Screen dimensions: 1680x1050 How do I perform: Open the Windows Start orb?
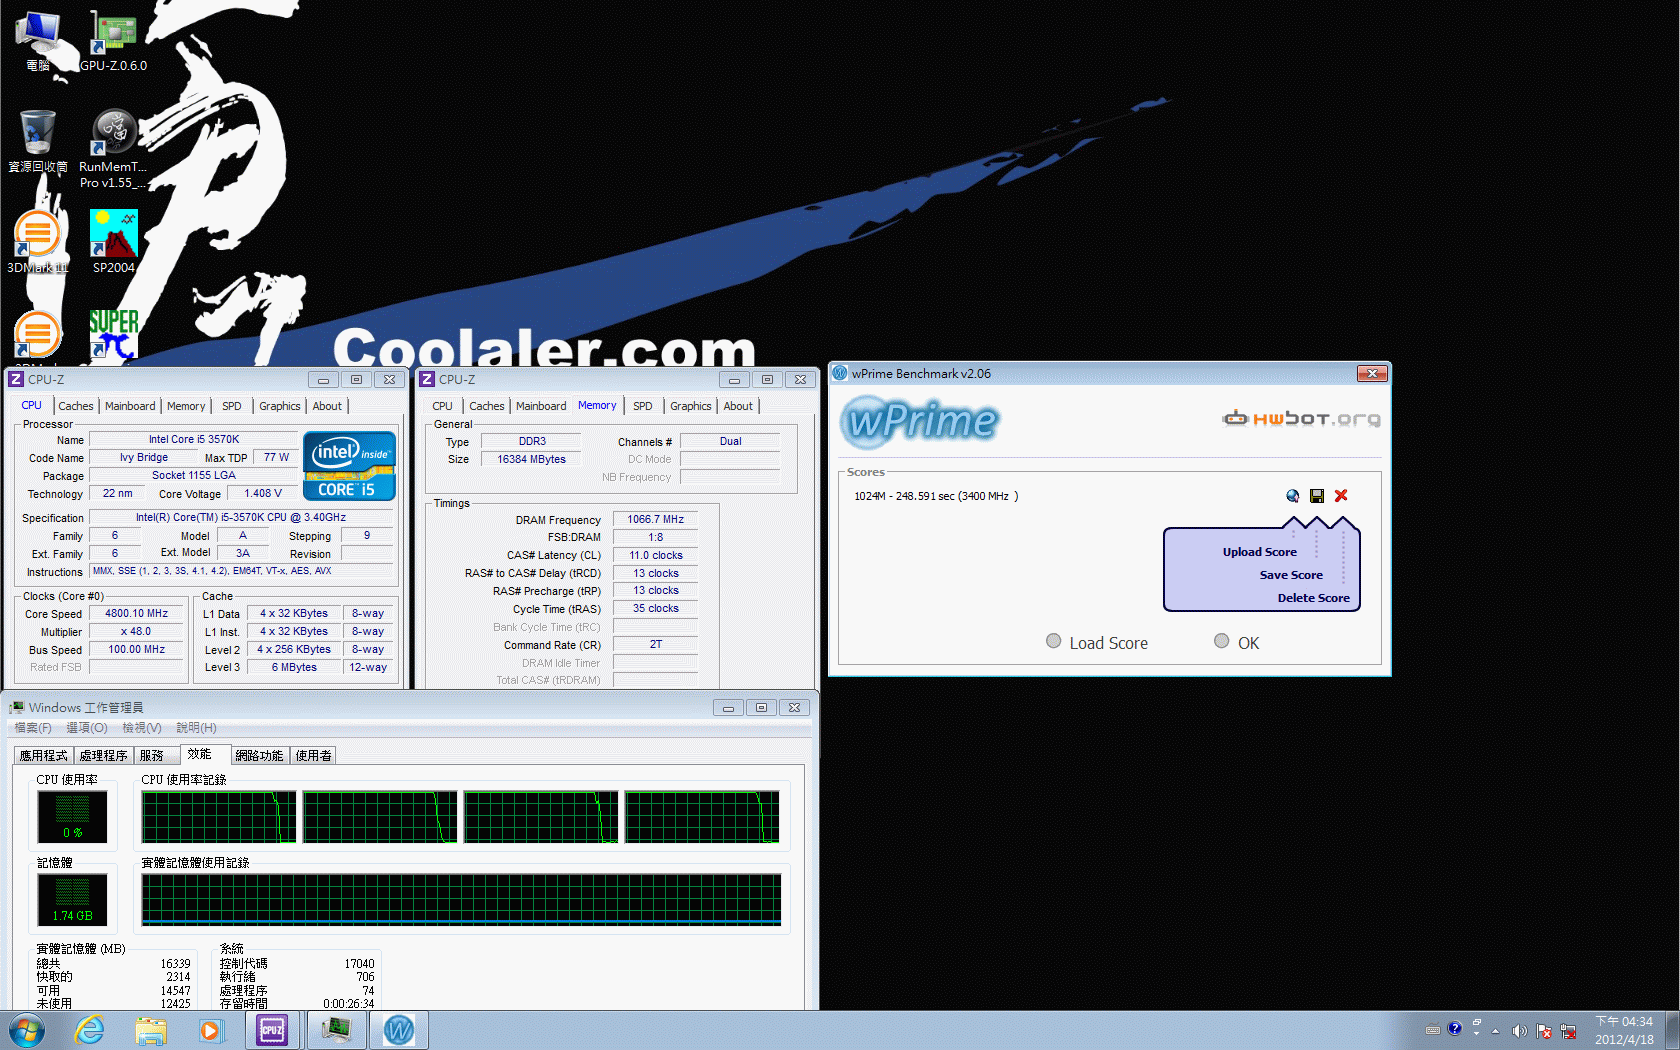[x=27, y=1030]
